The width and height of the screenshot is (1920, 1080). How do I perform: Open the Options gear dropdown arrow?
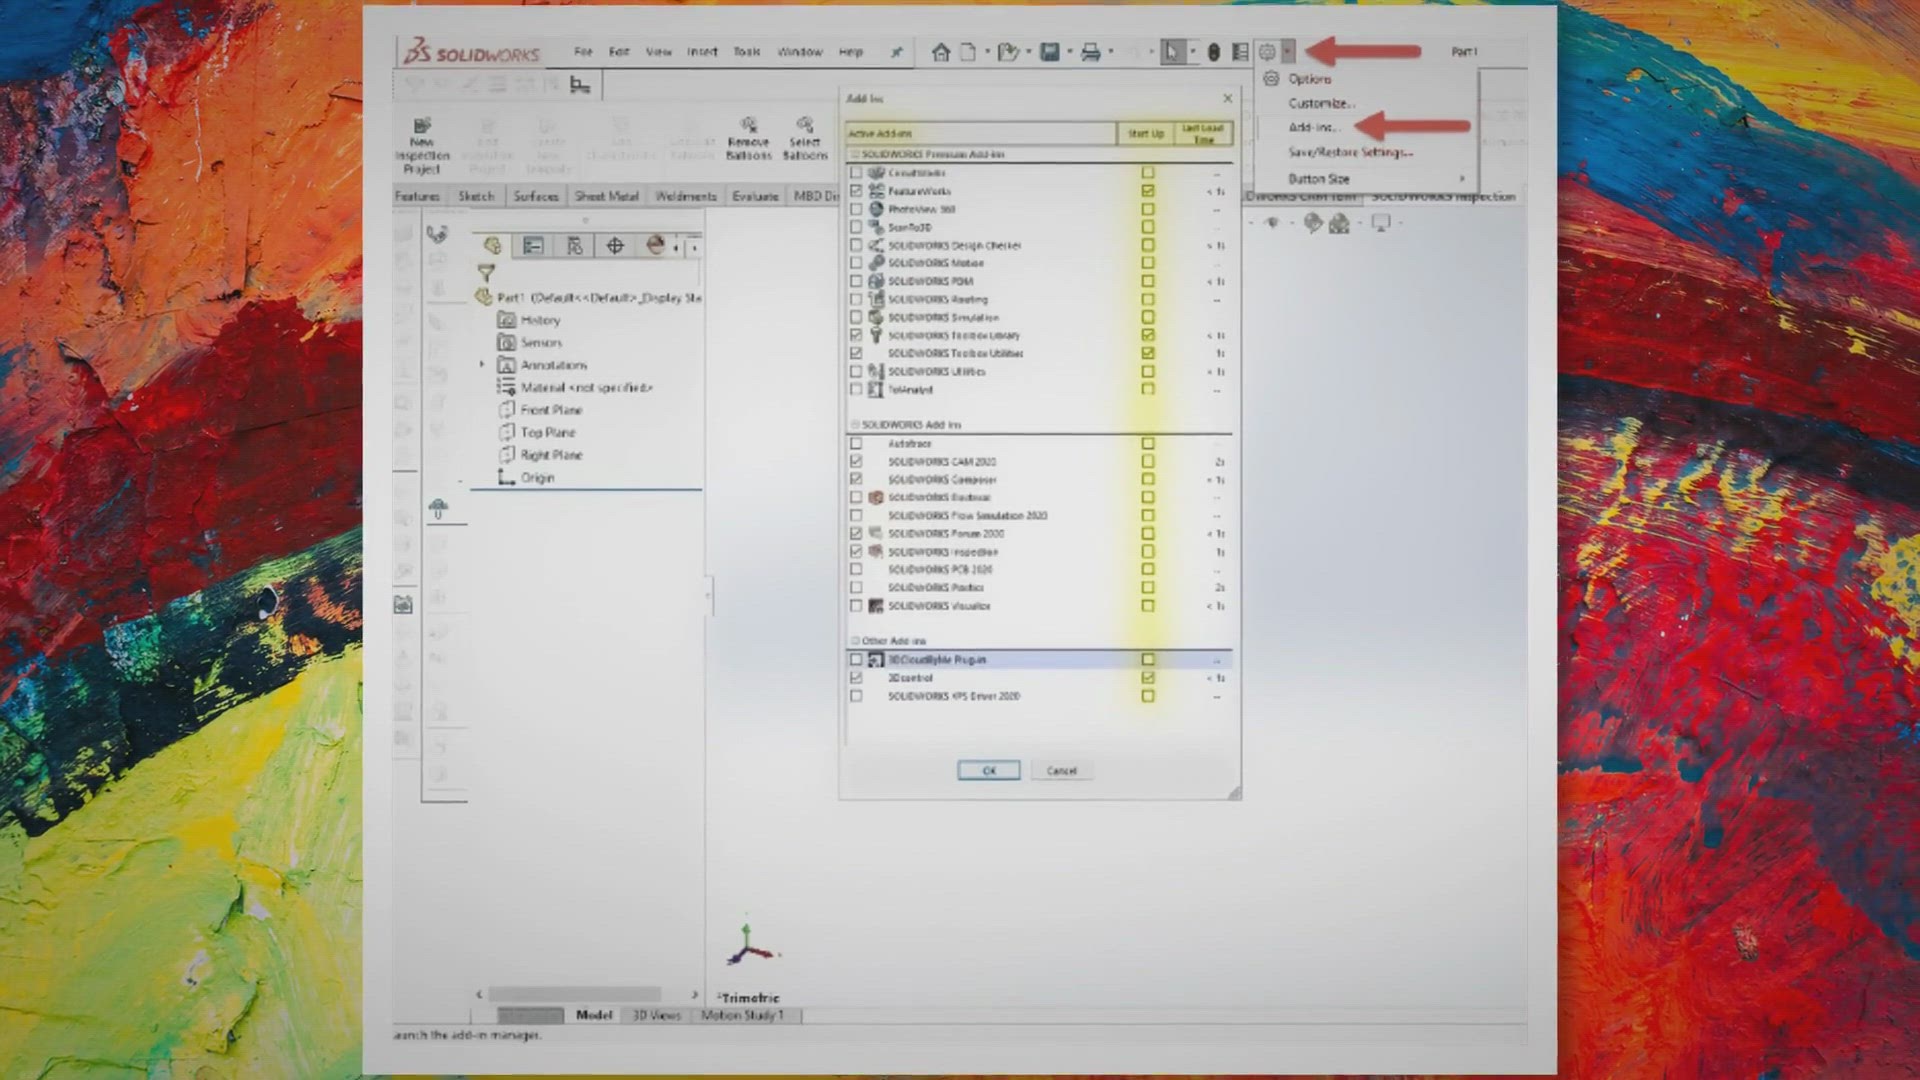[x=1288, y=52]
